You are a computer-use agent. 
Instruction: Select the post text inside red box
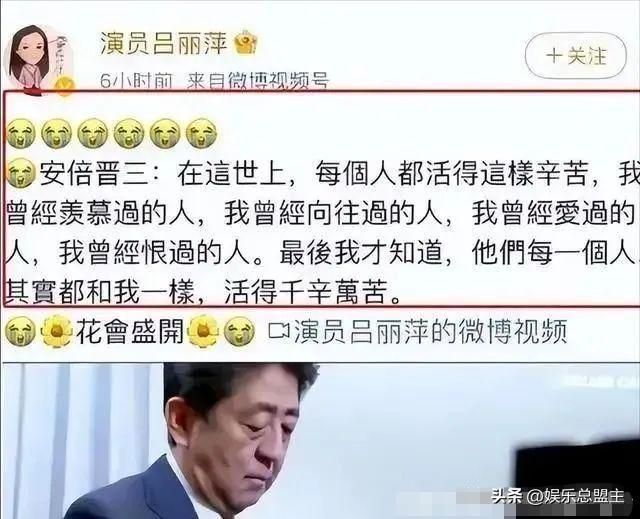[322, 198]
